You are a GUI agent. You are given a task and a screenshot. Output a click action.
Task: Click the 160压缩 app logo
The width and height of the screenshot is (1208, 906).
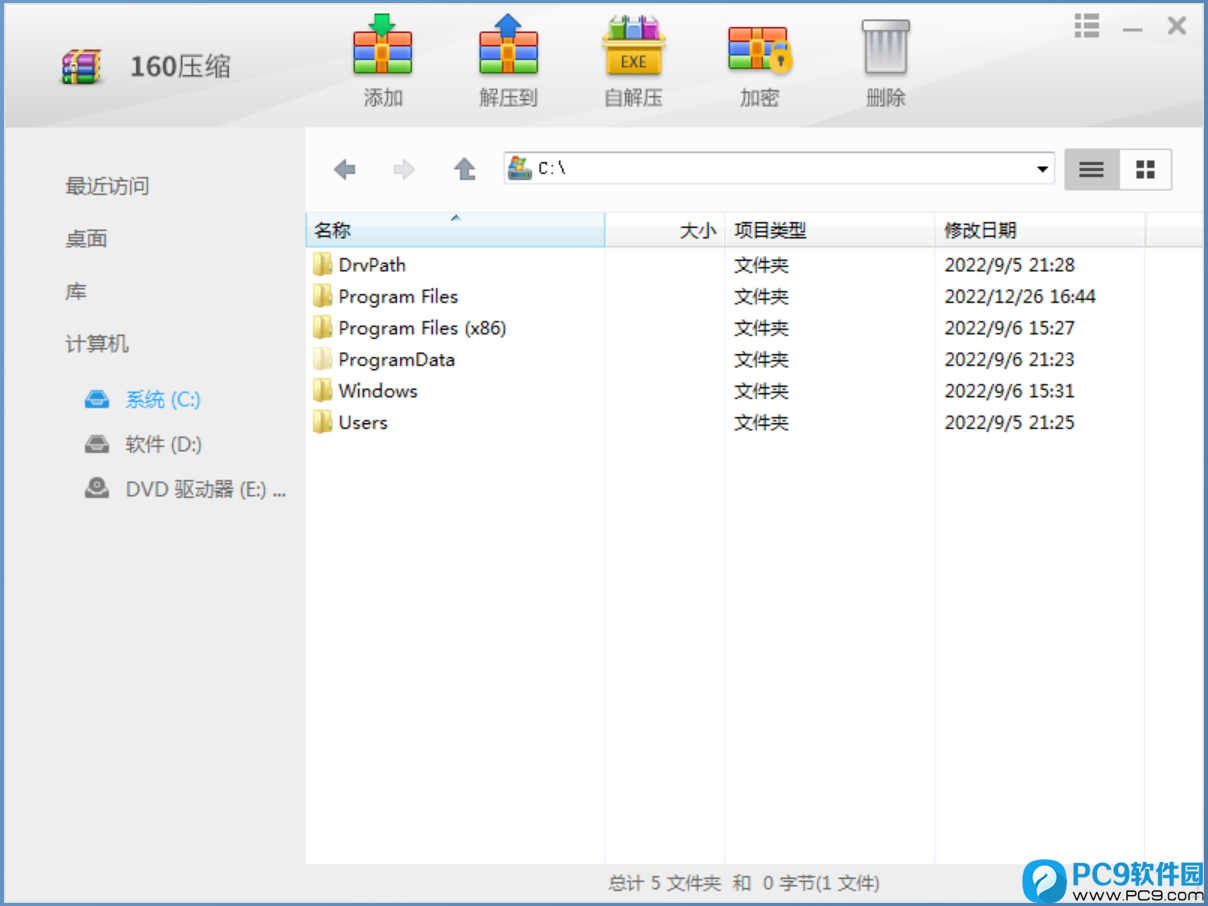pyautogui.click(x=81, y=66)
